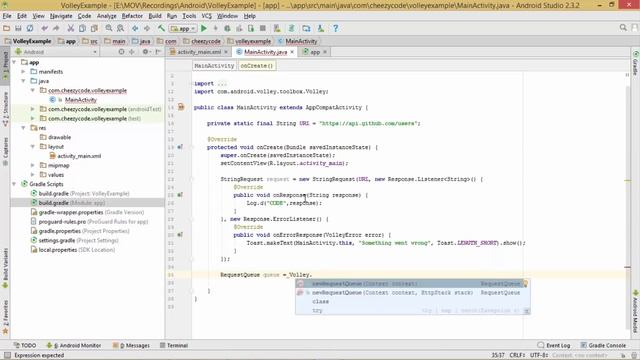Viewport: 640px width, 360px height.
Task: Open the Gradle Console
Action: tap(603, 345)
